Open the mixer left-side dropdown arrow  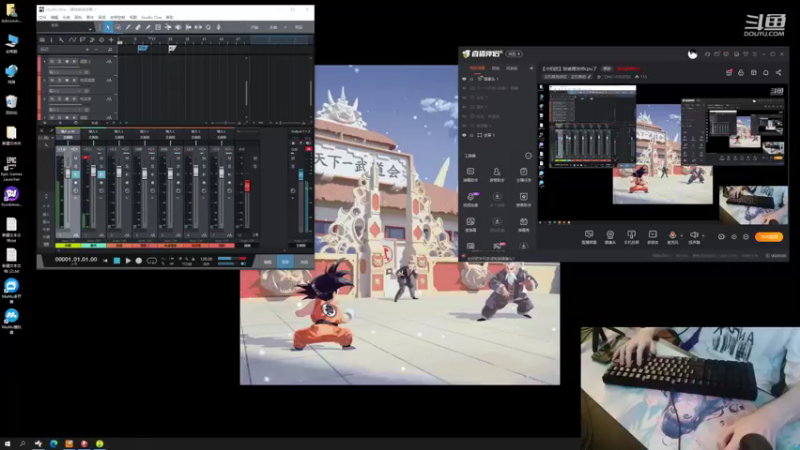[x=53, y=138]
